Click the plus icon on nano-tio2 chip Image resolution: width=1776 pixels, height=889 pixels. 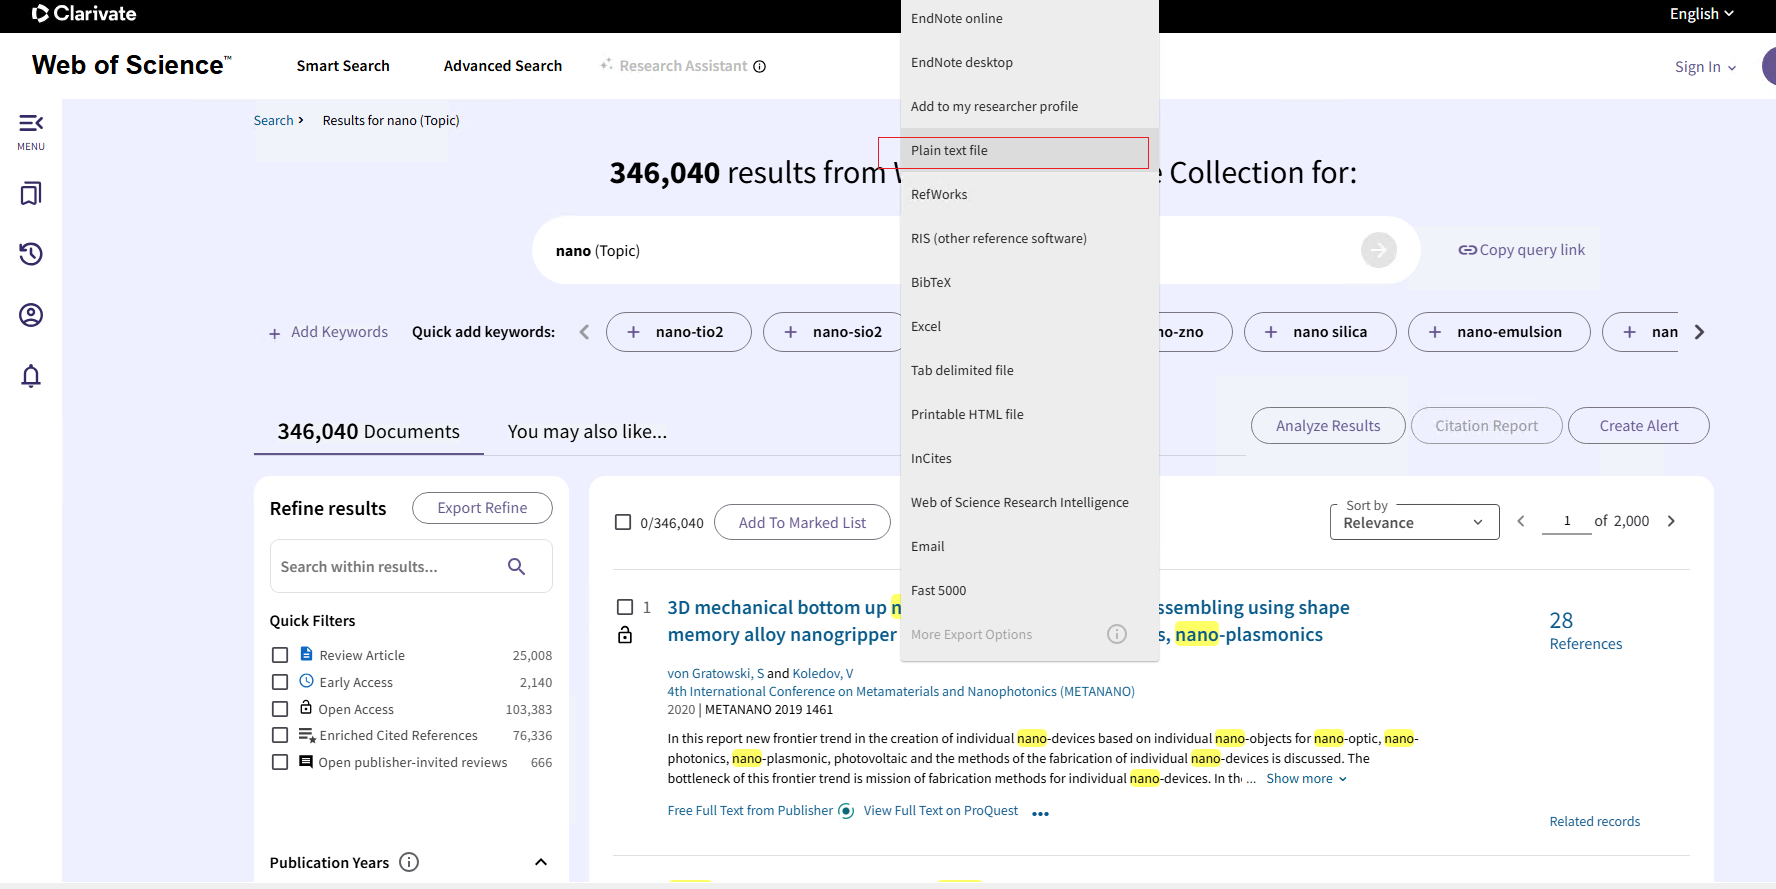(x=633, y=332)
